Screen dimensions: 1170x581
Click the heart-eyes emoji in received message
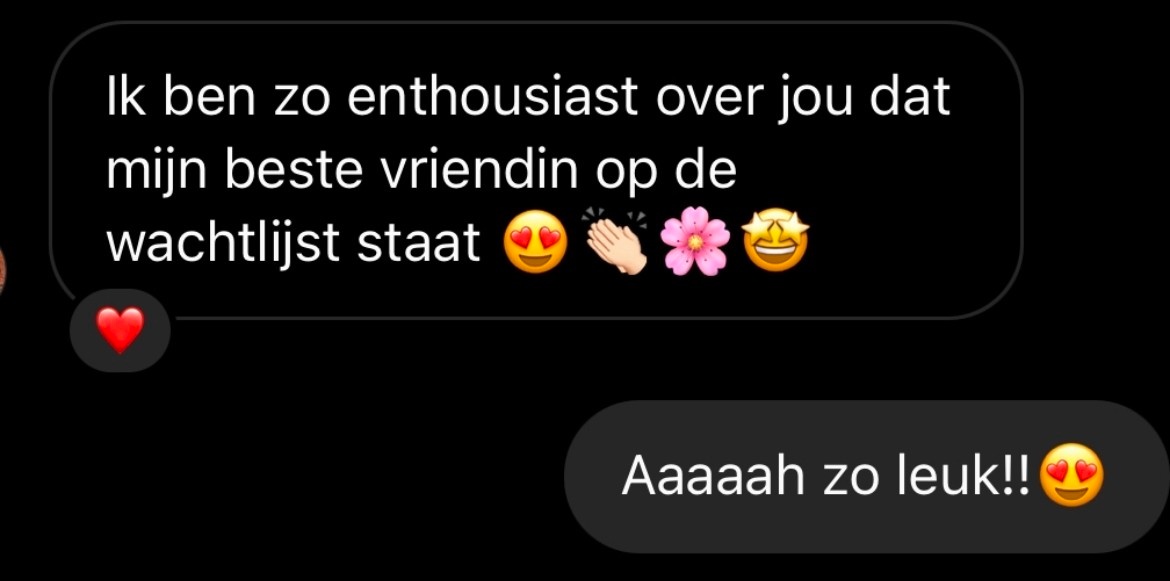click(536, 241)
